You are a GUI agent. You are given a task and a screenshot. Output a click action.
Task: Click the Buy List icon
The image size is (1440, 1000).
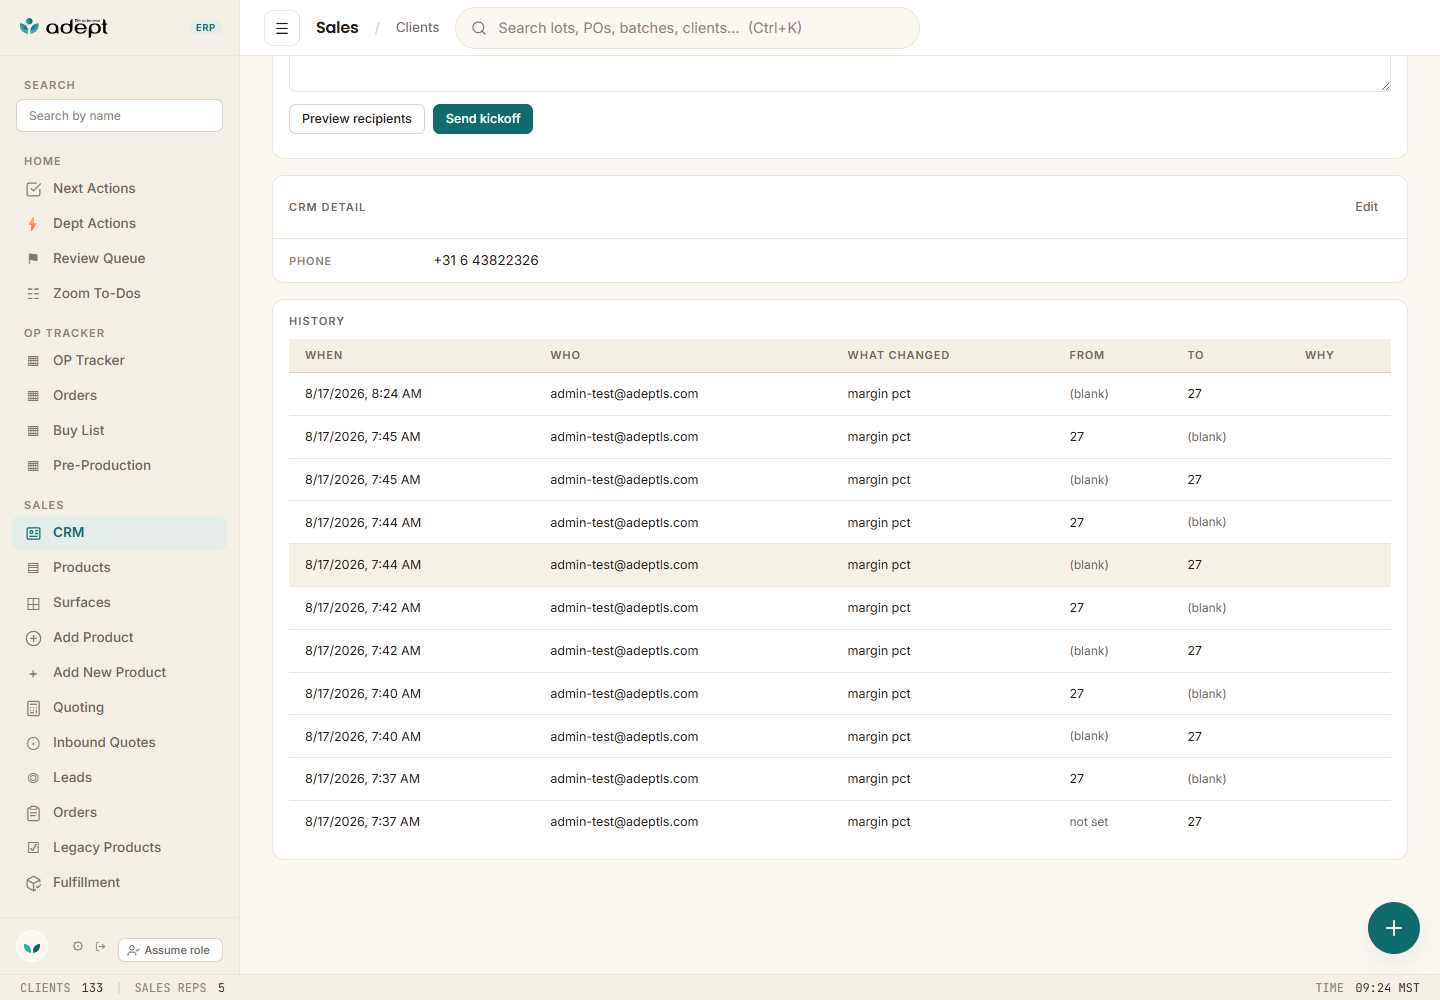tap(33, 431)
